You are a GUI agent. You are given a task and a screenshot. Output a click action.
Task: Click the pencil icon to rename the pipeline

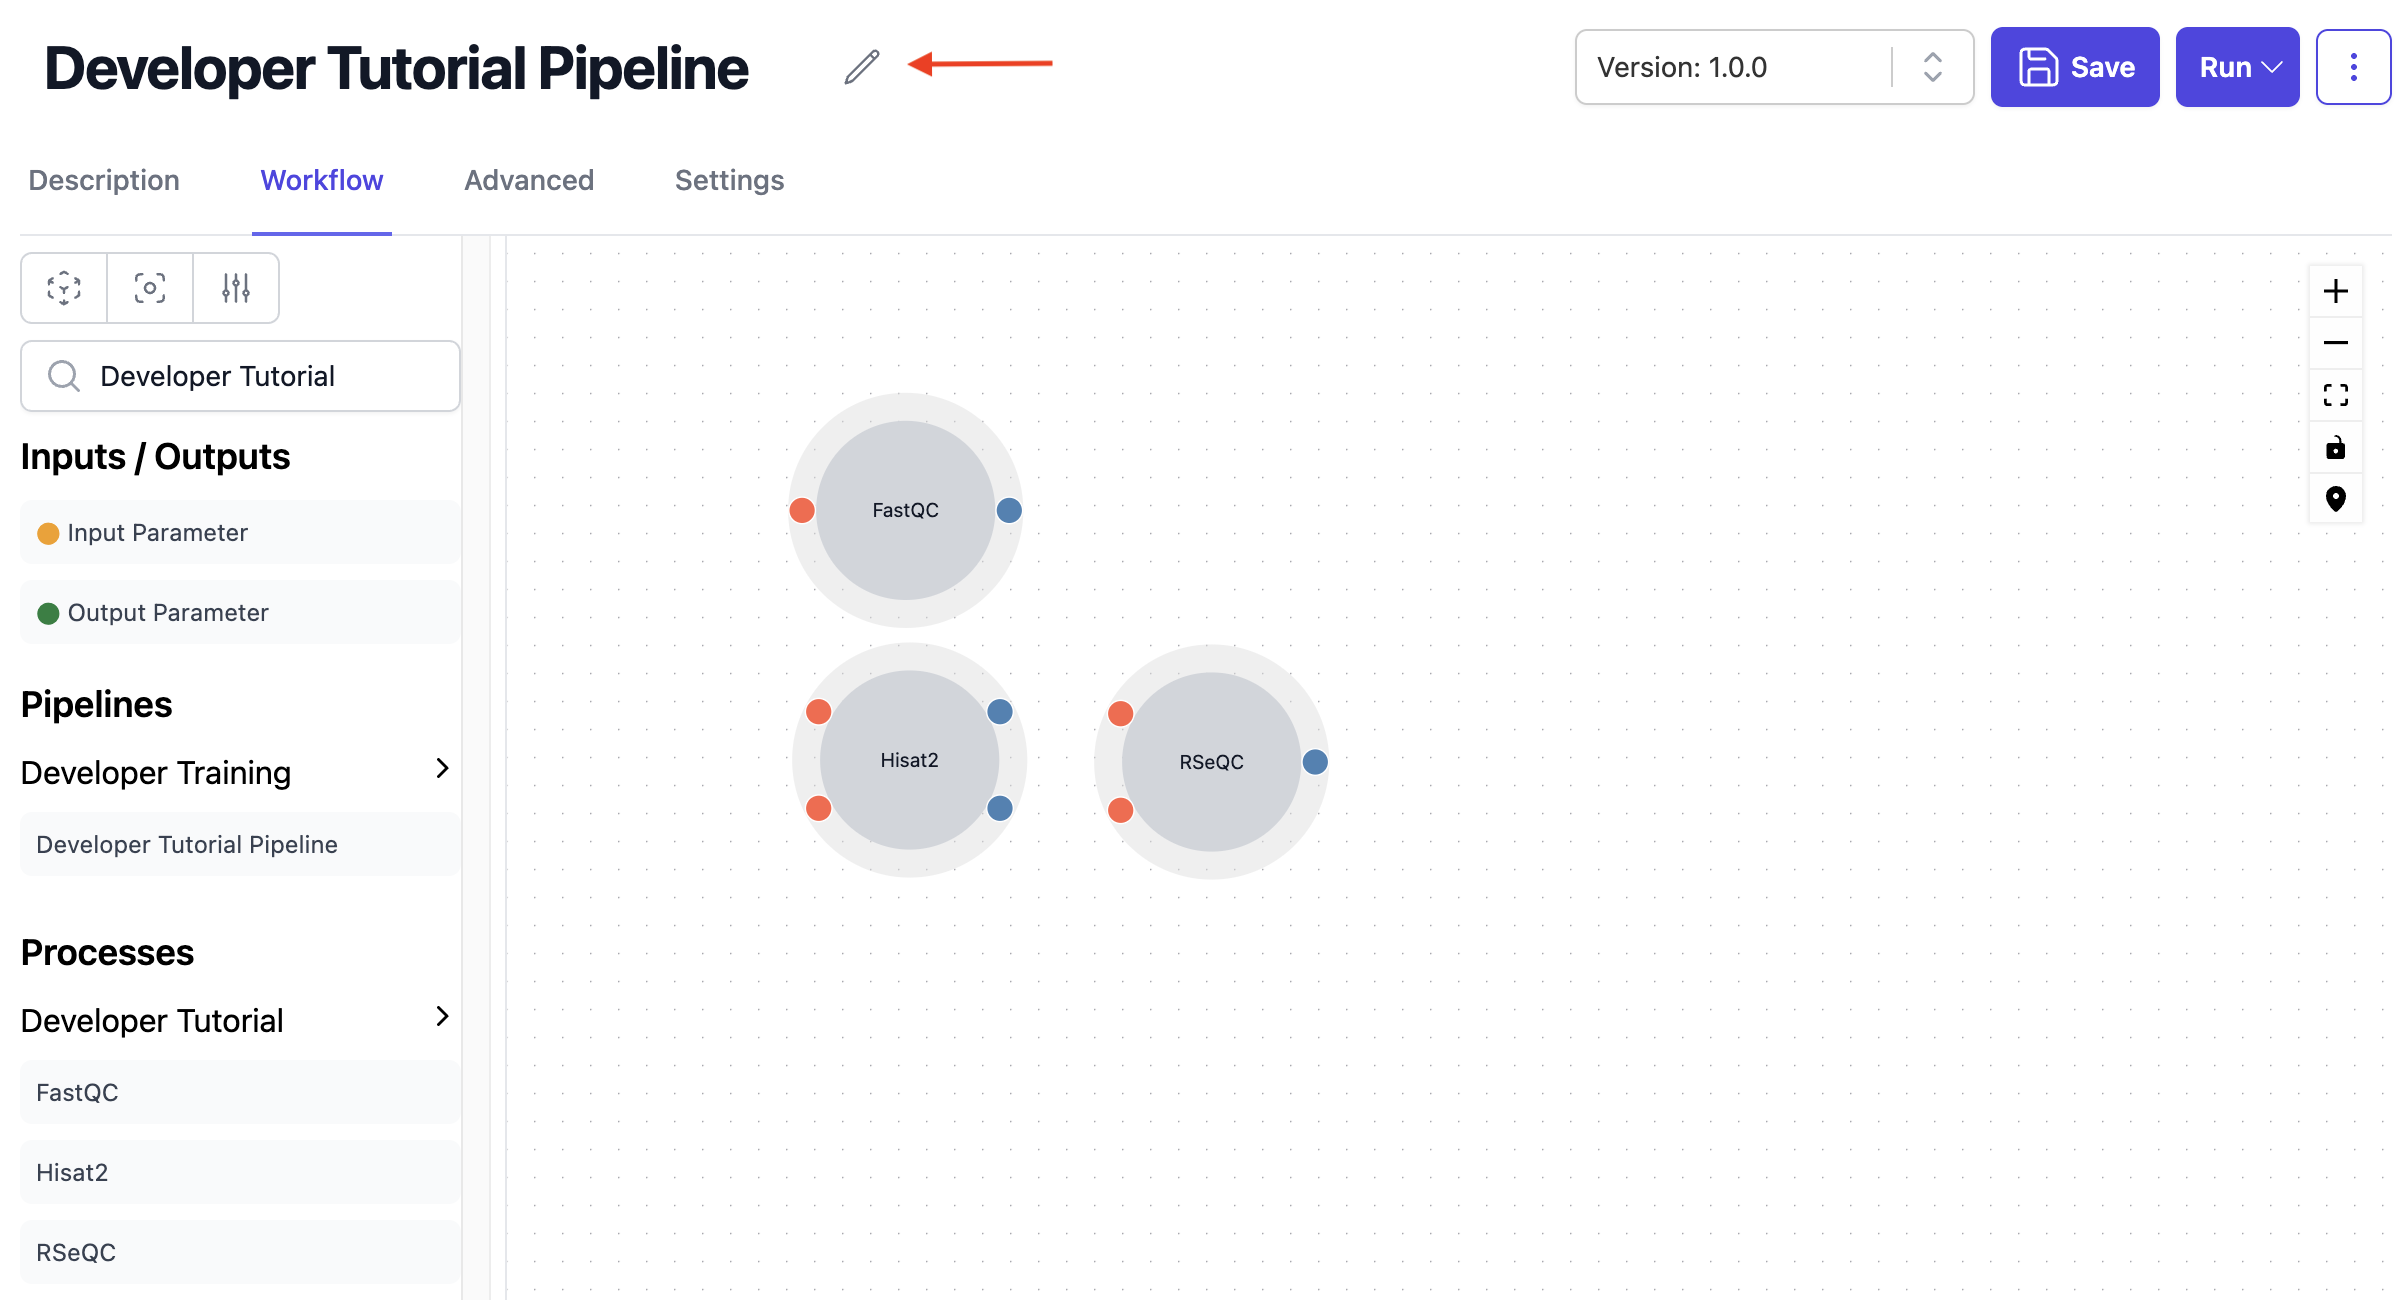click(860, 67)
